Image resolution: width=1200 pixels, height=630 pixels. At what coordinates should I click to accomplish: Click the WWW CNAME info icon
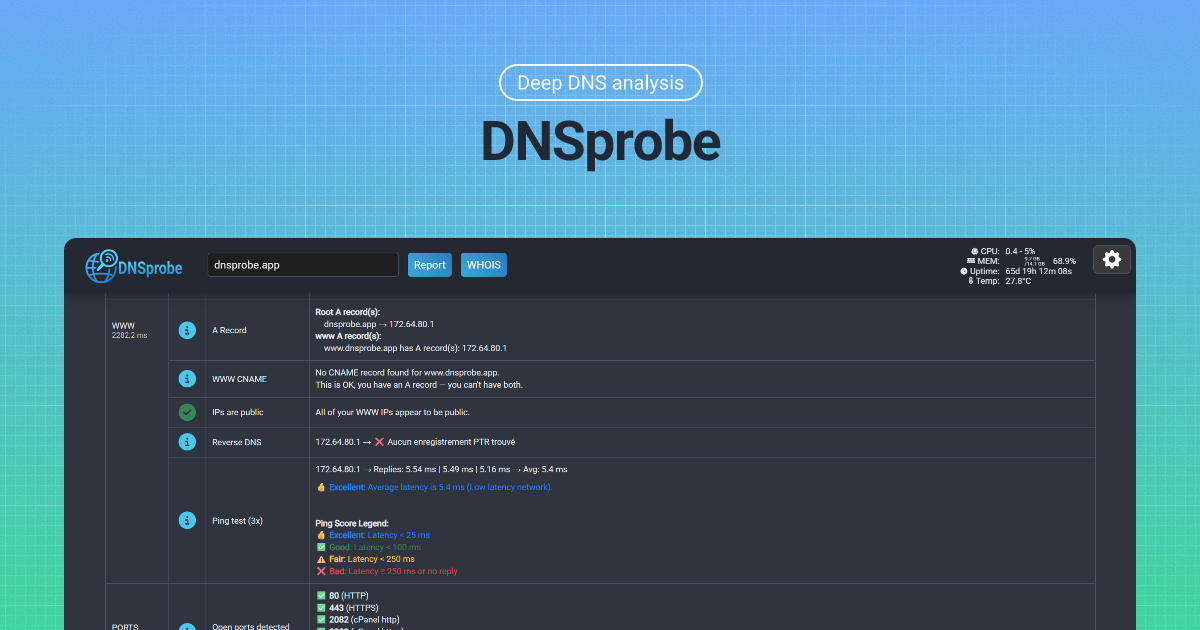pyautogui.click(x=187, y=379)
